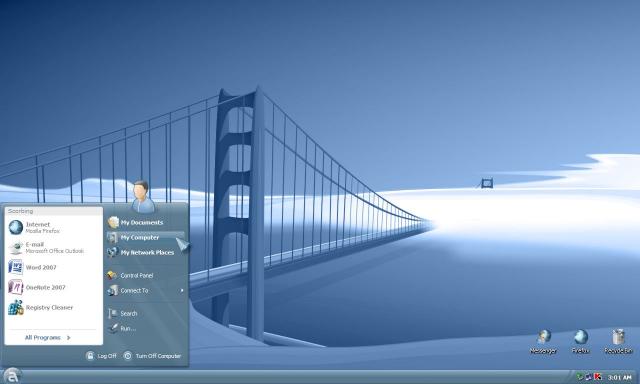Image resolution: width=640 pixels, height=384 pixels.
Task: Click the 3:01 AM taskbar clock
Action: point(619,378)
